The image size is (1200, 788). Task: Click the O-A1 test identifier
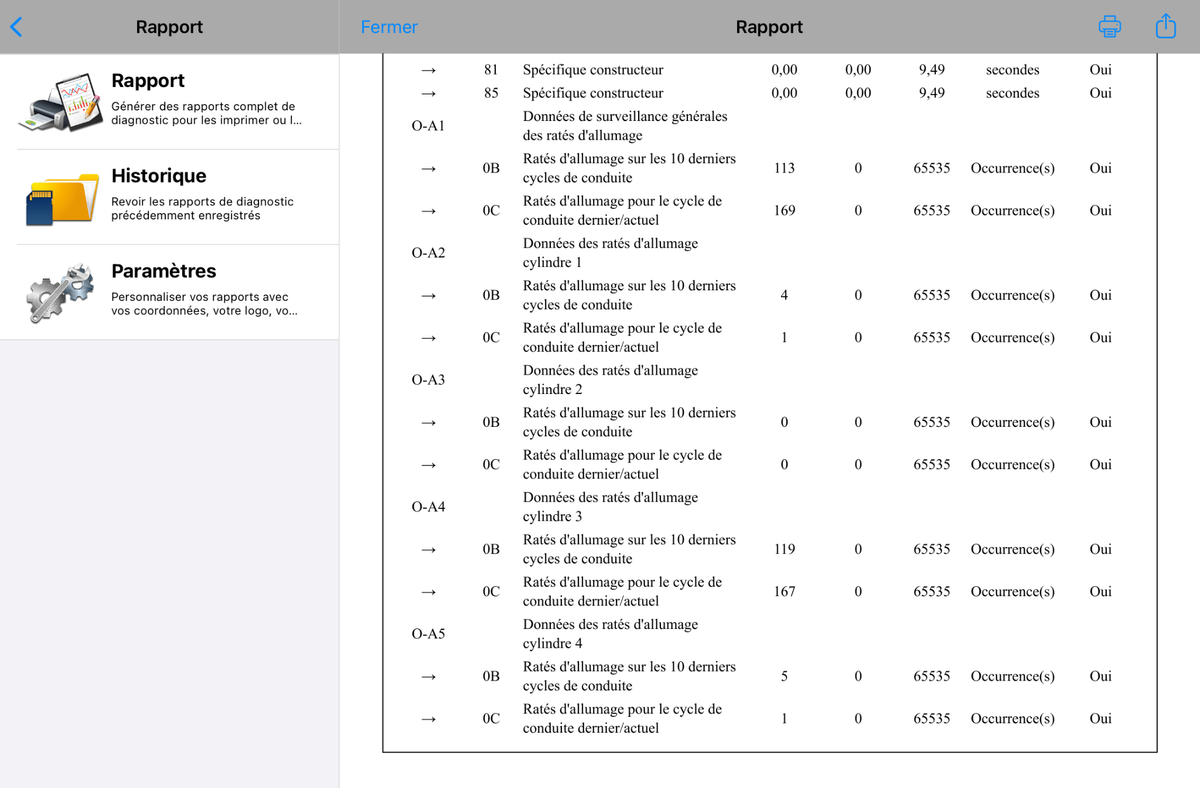coord(428,126)
